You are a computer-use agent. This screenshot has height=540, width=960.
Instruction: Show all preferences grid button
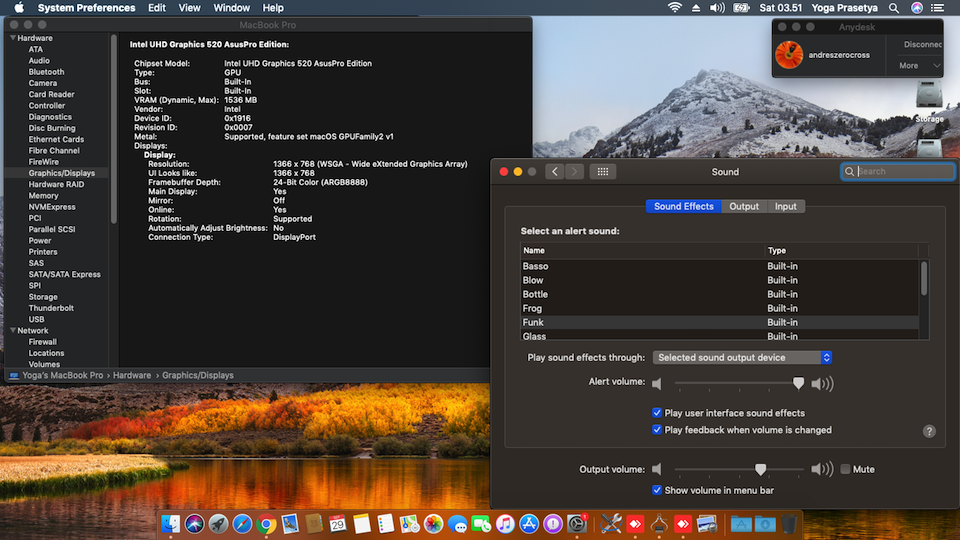click(x=602, y=172)
